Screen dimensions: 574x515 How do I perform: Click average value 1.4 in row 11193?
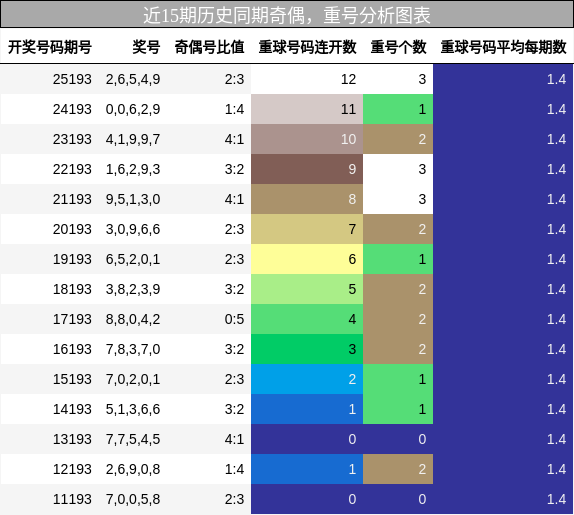point(503,499)
